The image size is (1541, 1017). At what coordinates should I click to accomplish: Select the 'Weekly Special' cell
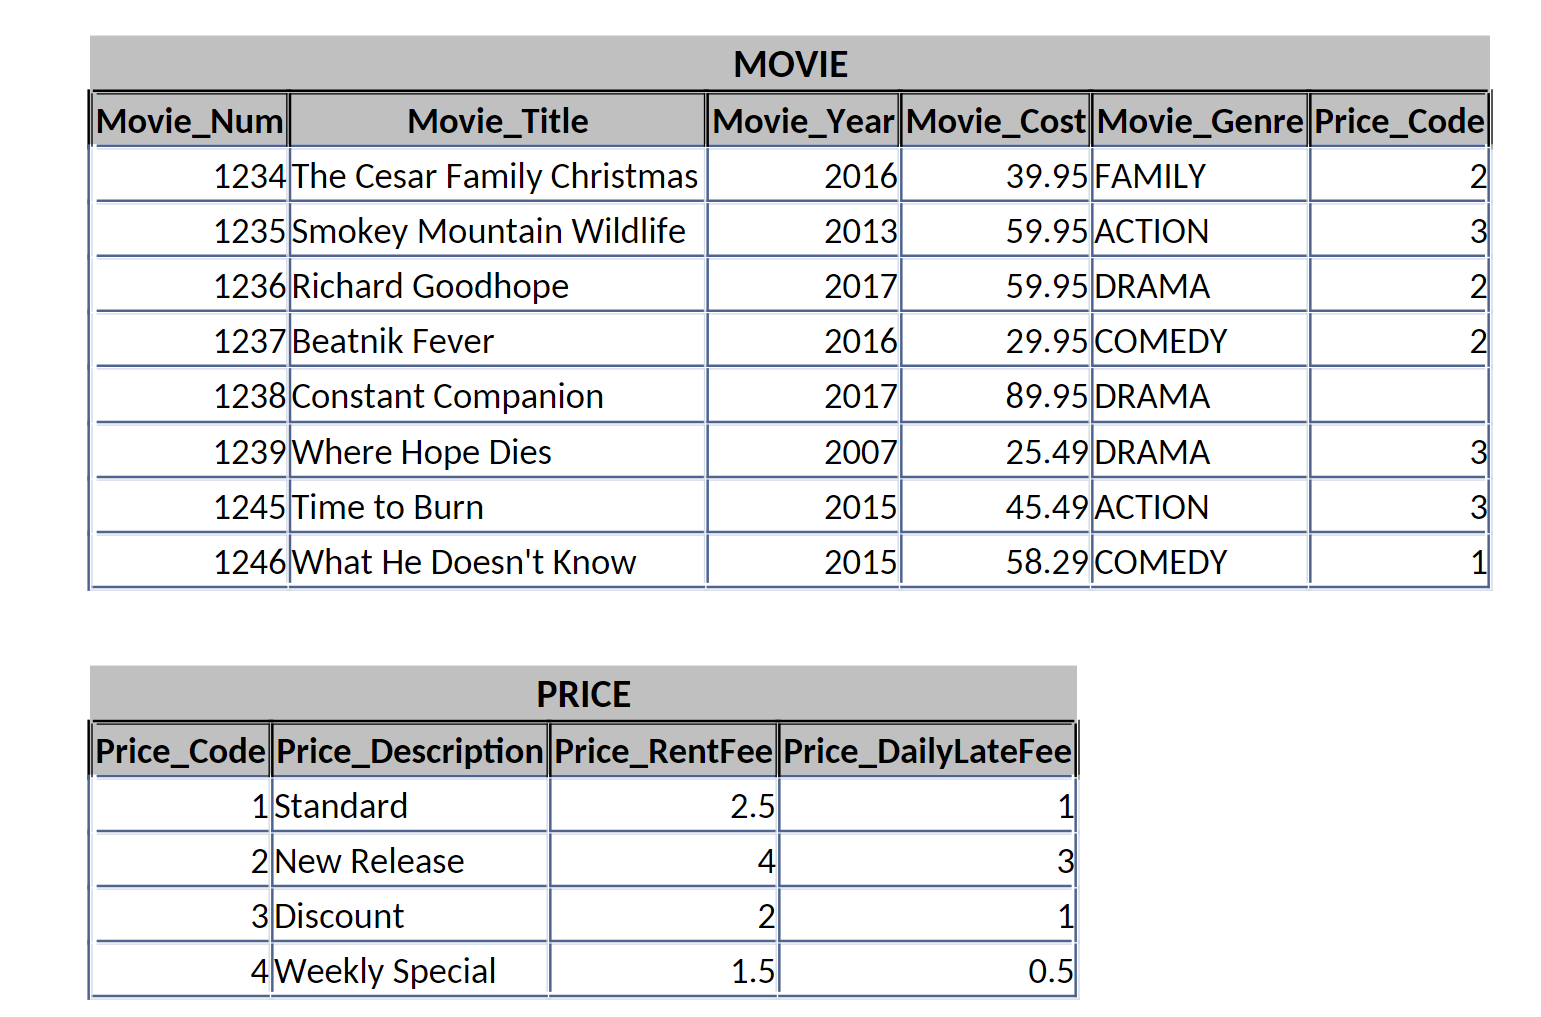[409, 971]
